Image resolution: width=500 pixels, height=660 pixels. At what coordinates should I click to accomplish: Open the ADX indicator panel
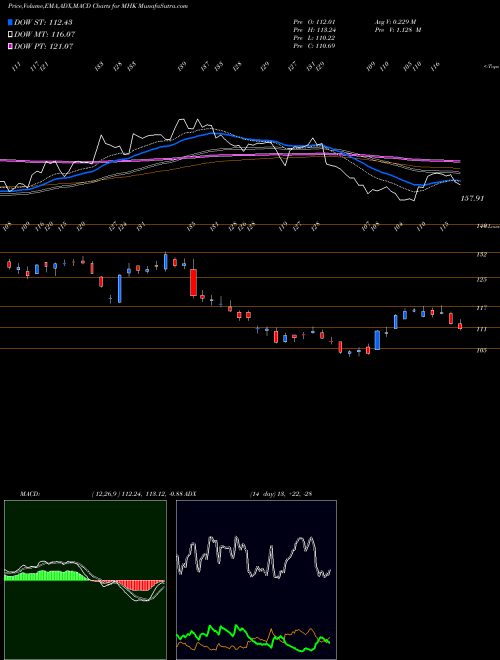pos(256,580)
